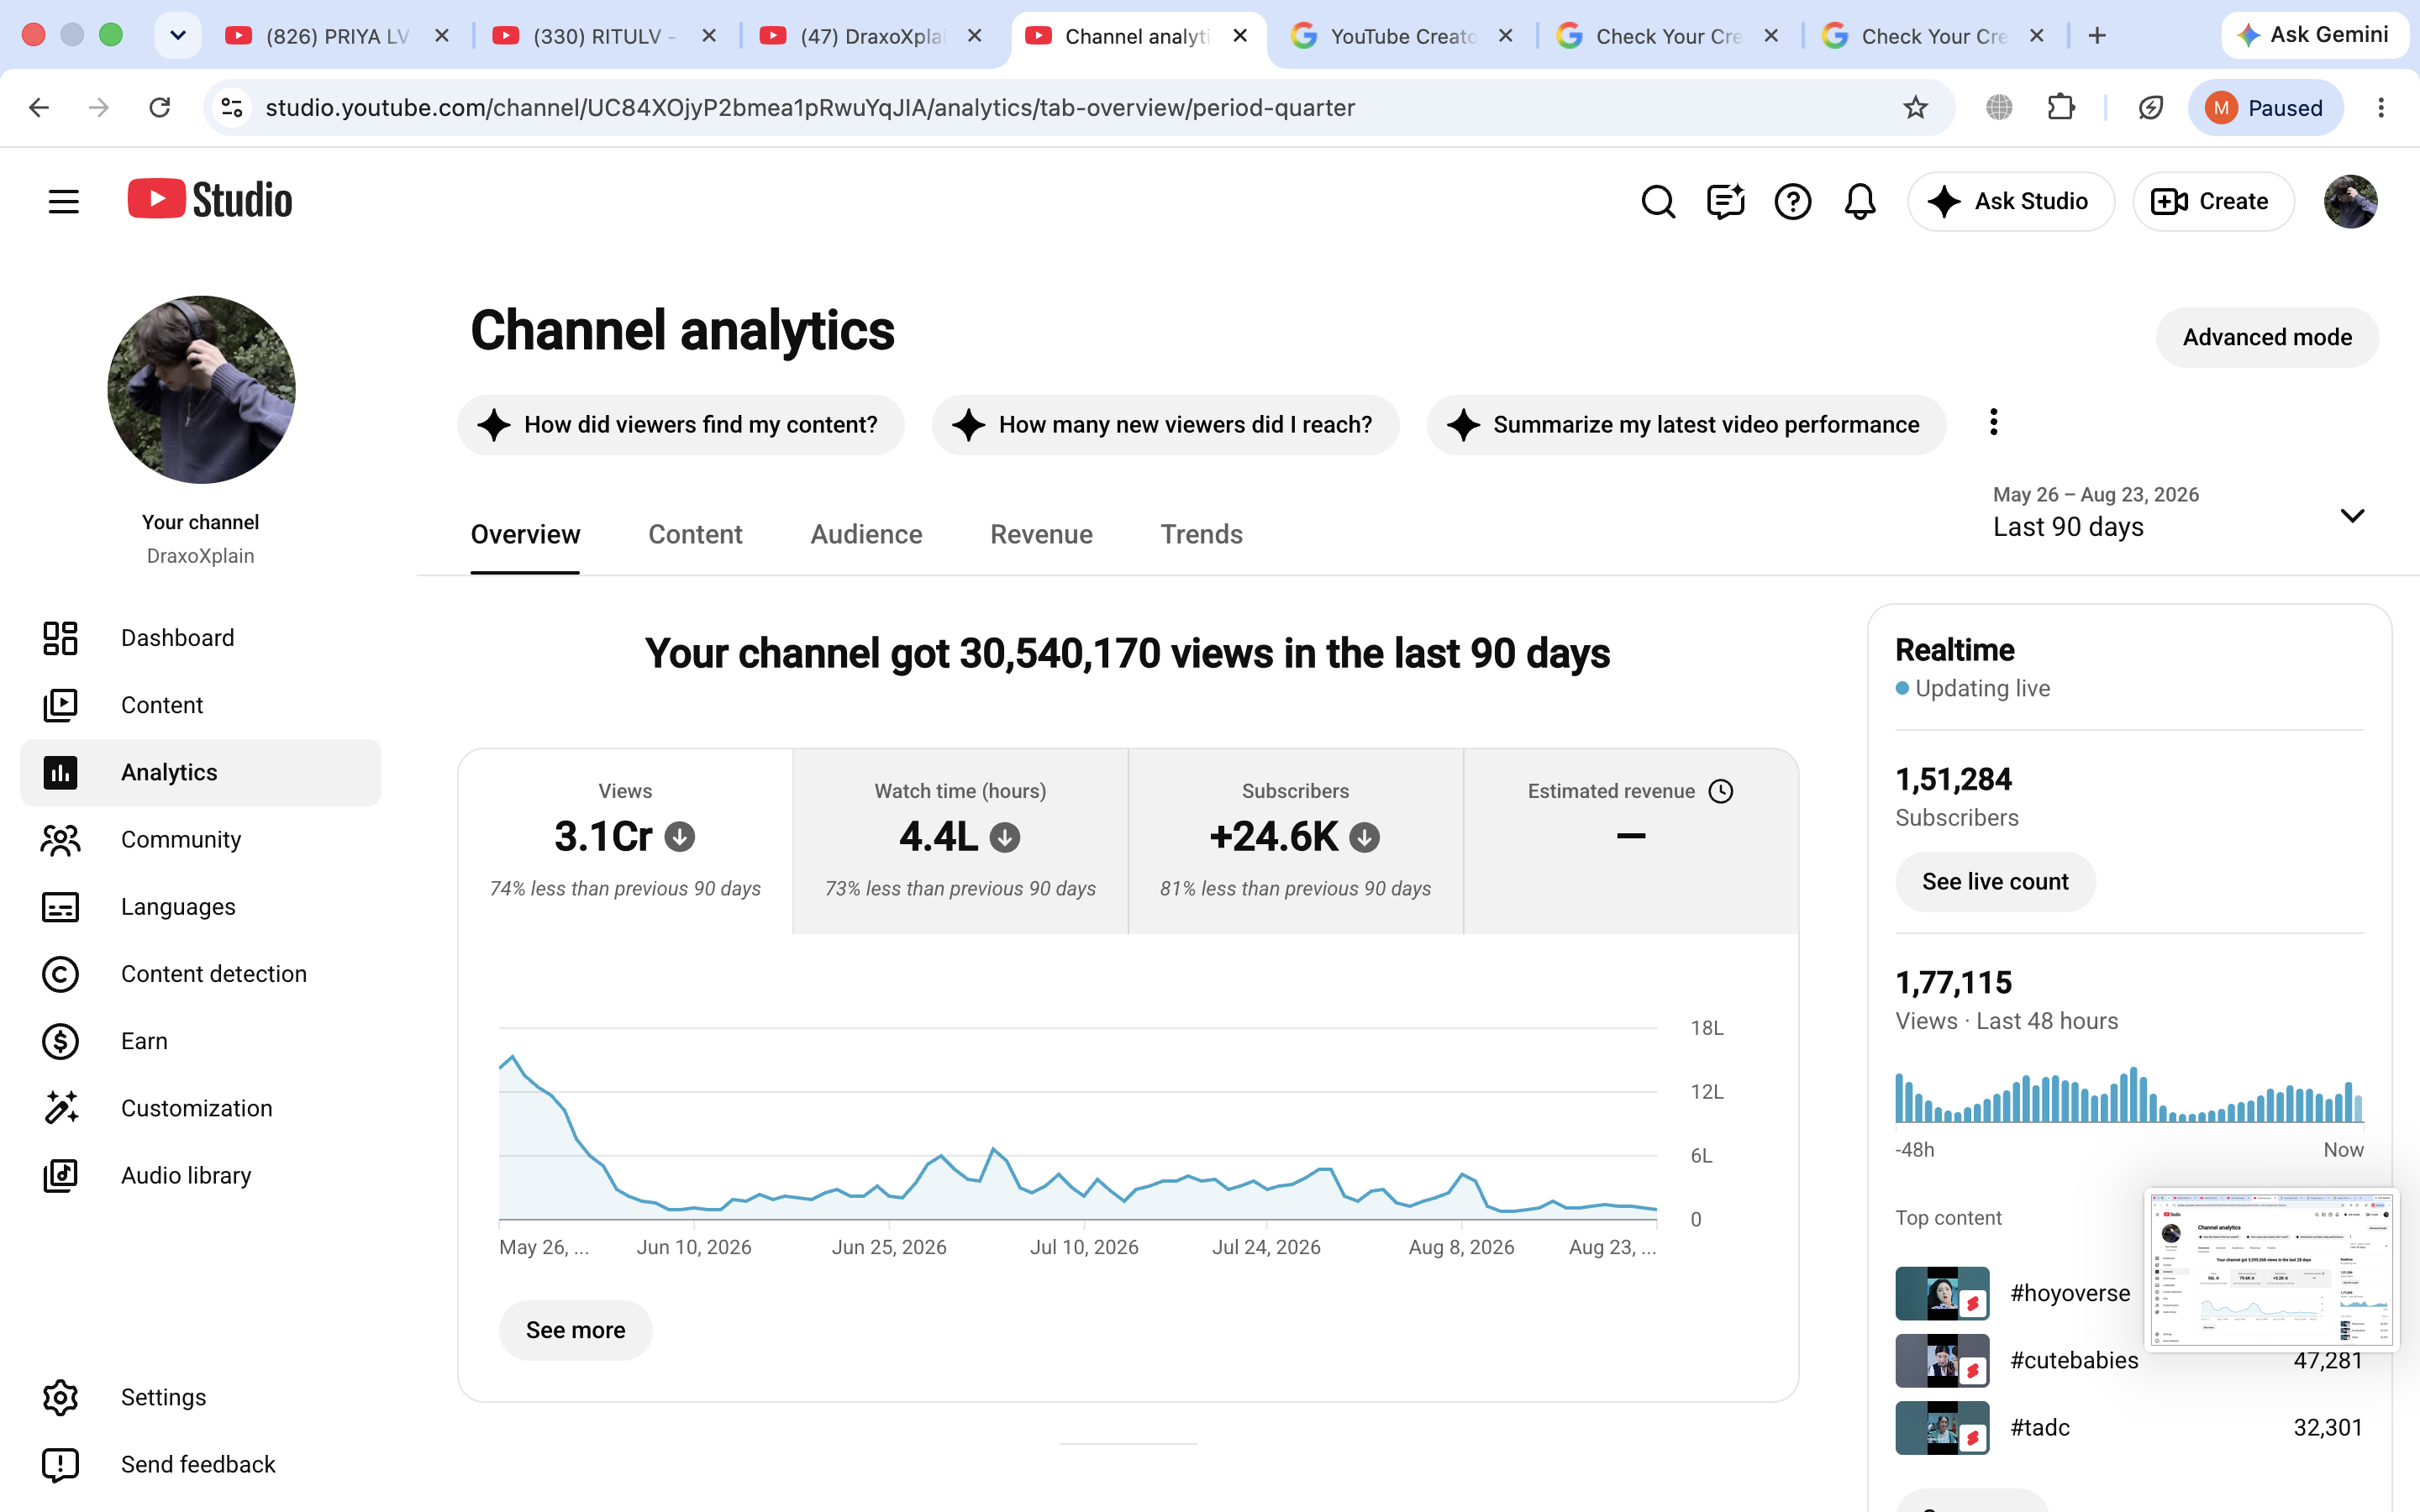Click the search magnifier icon in Studio header
The width and height of the screenshot is (2420, 1512).
pos(1658,201)
